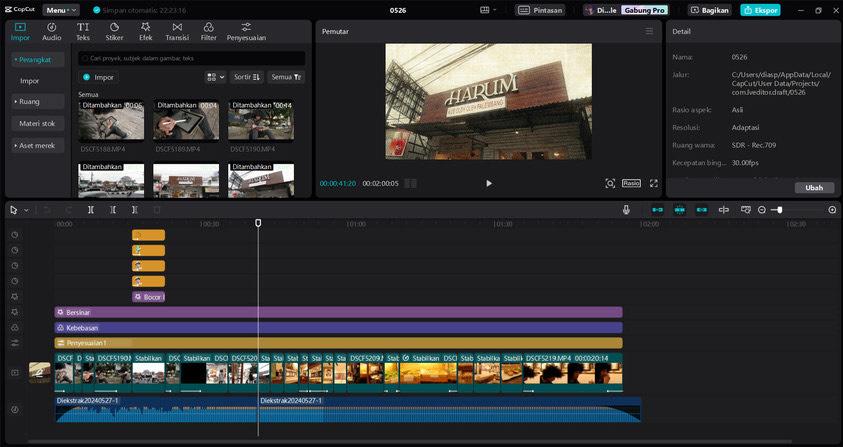Click the timeline zoom slider handle
843x447 pixels.
[x=779, y=210]
